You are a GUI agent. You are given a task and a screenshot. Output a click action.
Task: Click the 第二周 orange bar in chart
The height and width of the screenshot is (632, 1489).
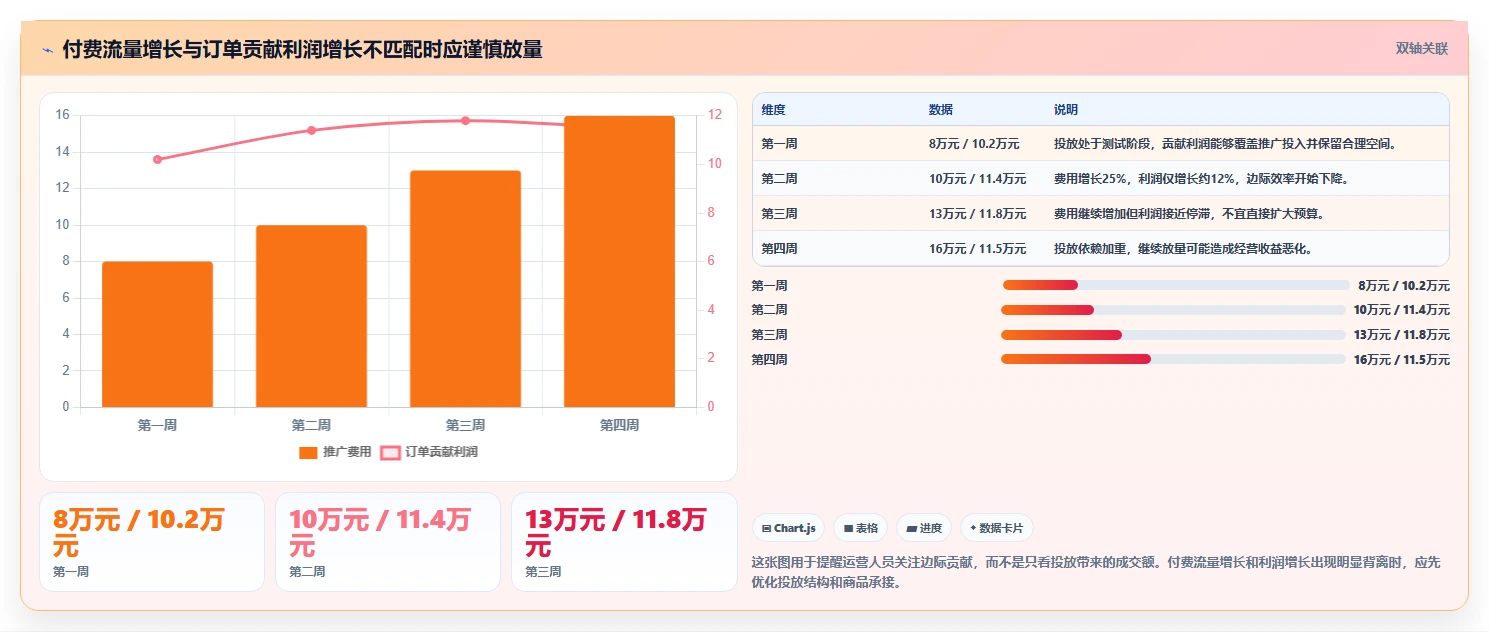coord(311,316)
